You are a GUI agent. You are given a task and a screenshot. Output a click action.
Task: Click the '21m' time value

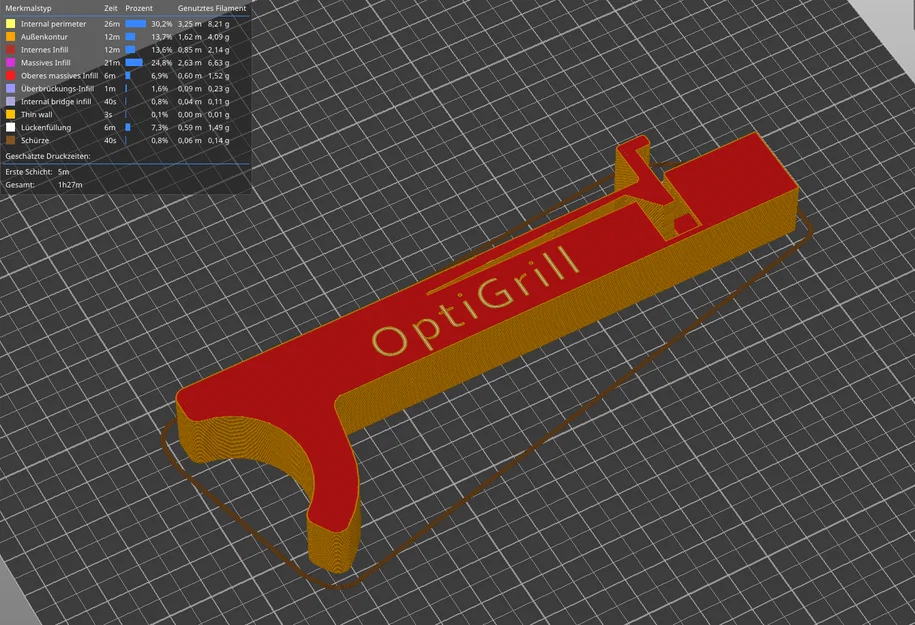tap(112, 62)
